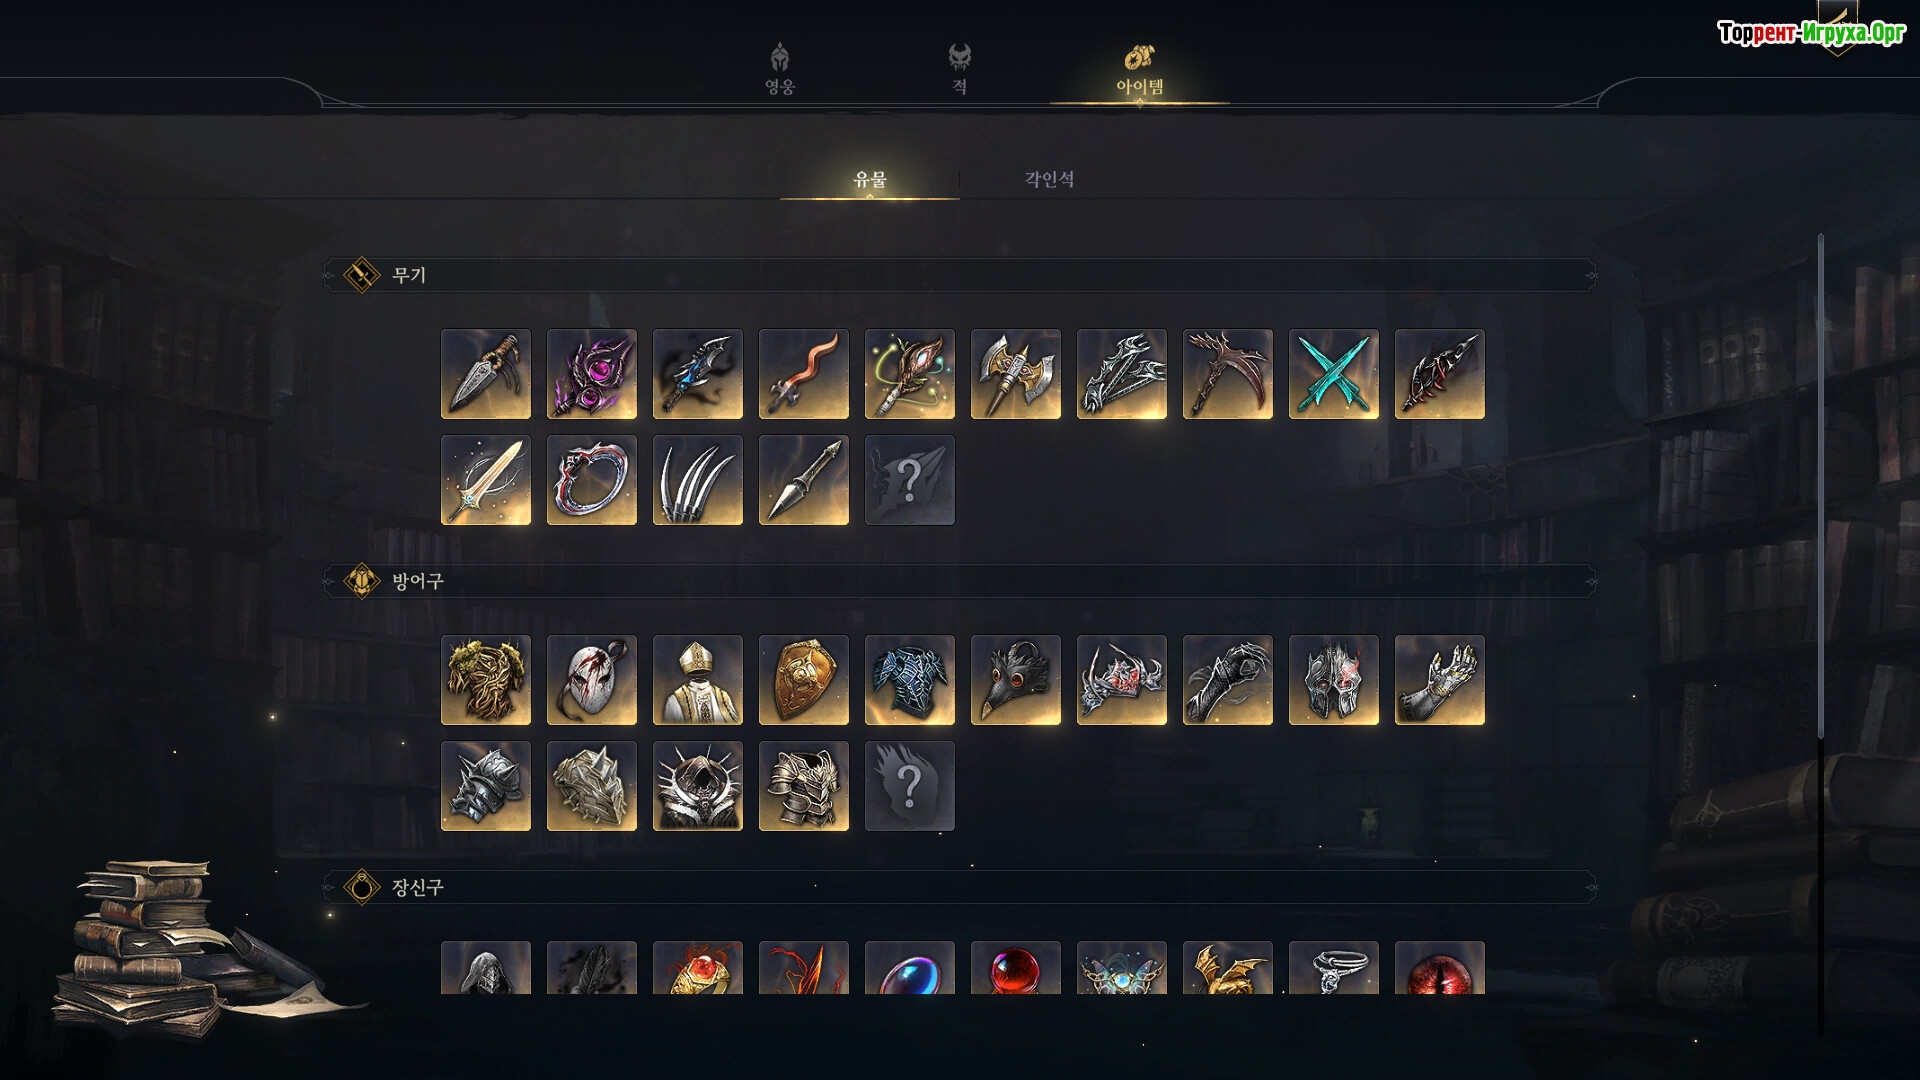
Task: Click the locked unknown armor question-mark slot
Action: point(910,786)
